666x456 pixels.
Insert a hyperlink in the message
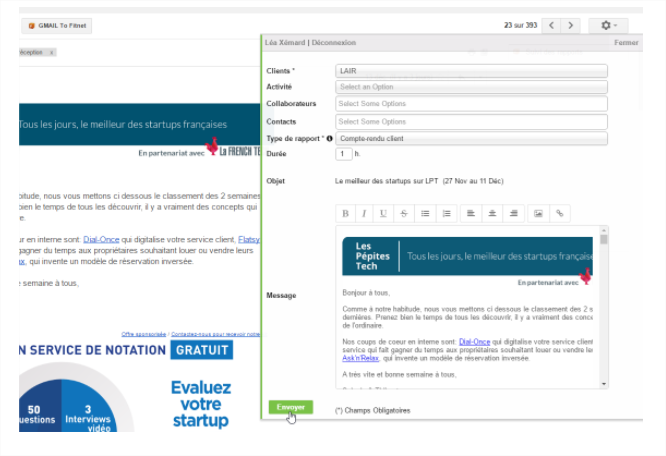(560, 213)
